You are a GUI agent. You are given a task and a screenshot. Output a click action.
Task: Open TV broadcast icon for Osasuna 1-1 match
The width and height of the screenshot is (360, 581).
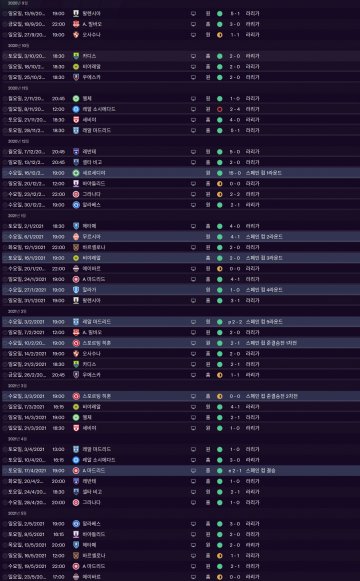click(x=193, y=35)
